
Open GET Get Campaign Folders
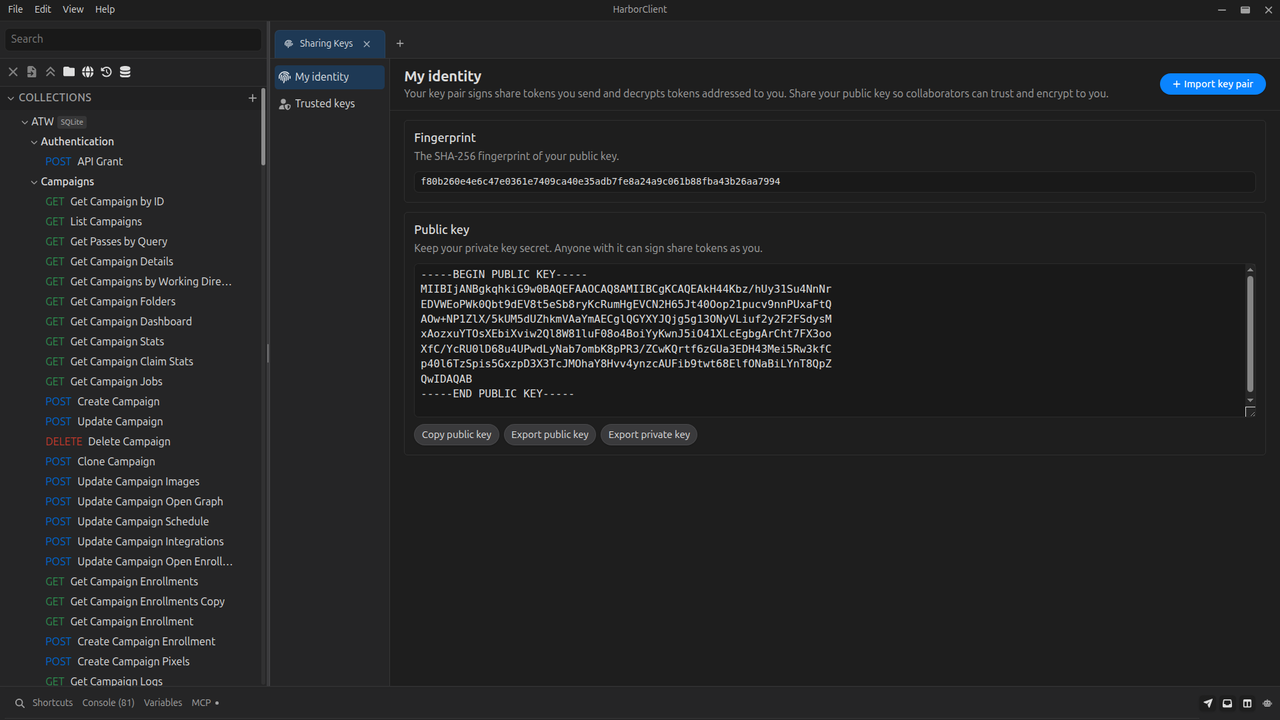[x=111, y=302]
